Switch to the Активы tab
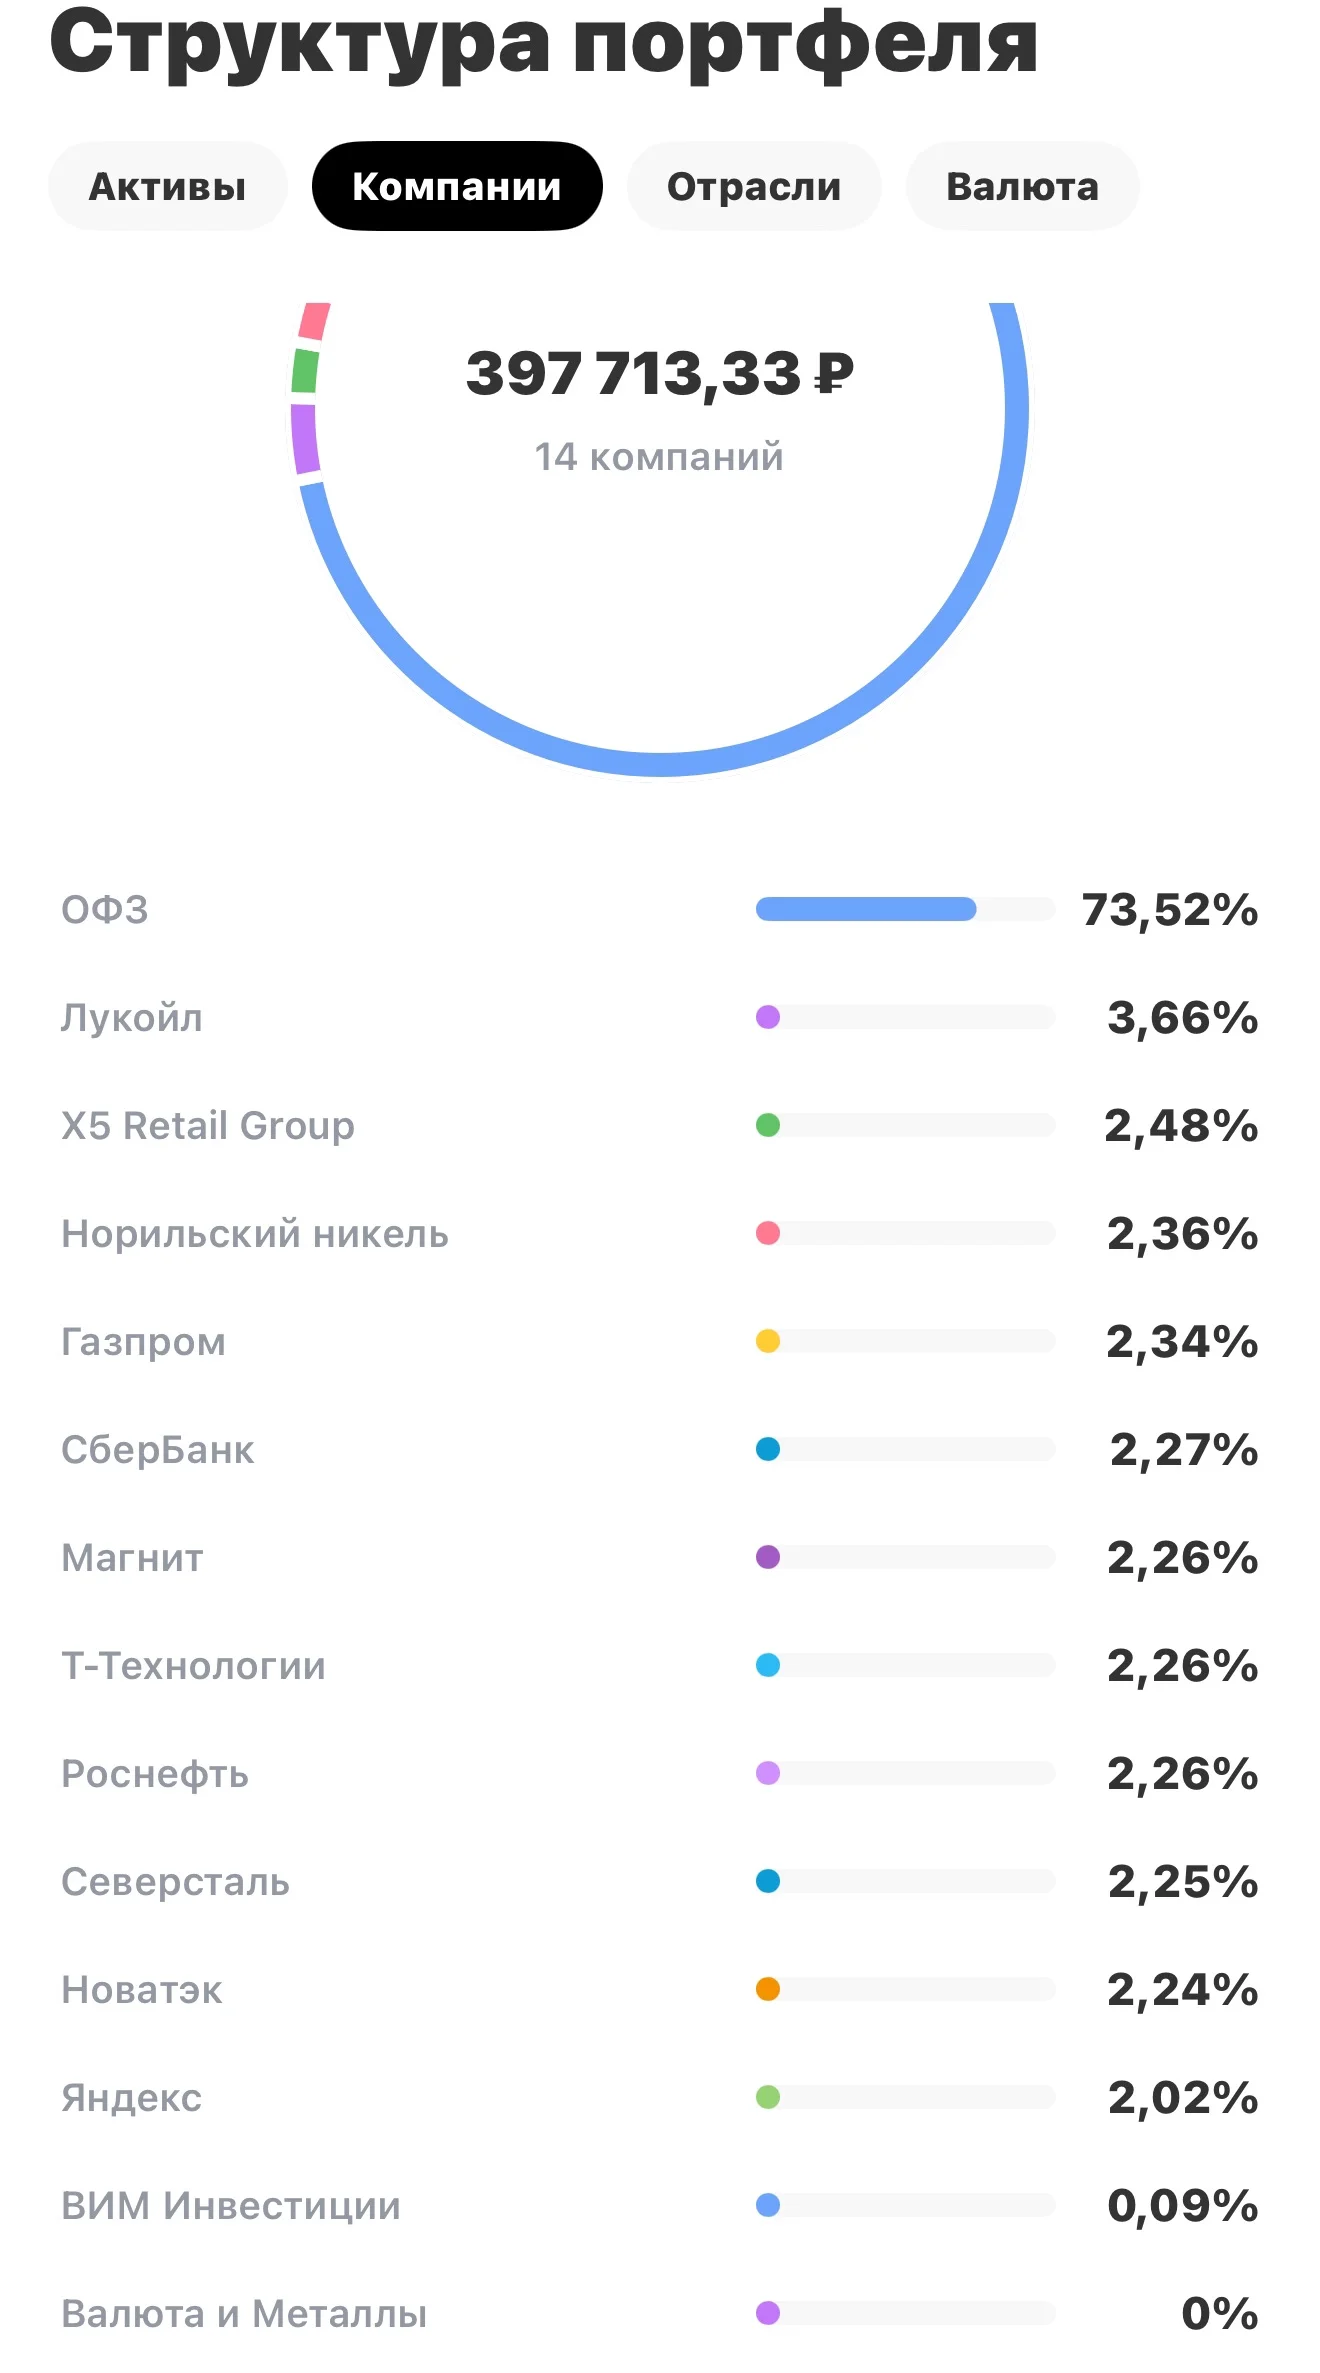 click(167, 187)
